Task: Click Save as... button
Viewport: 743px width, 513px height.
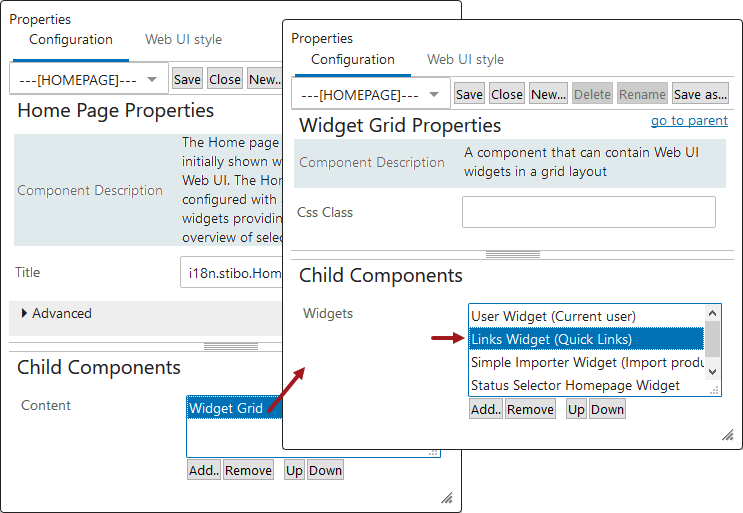Action: (700, 94)
